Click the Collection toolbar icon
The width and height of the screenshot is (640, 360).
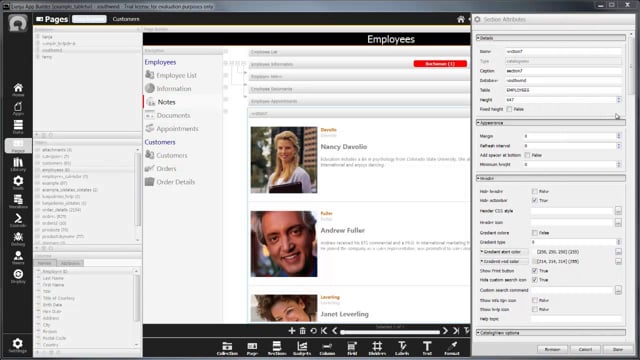[x=227, y=348]
